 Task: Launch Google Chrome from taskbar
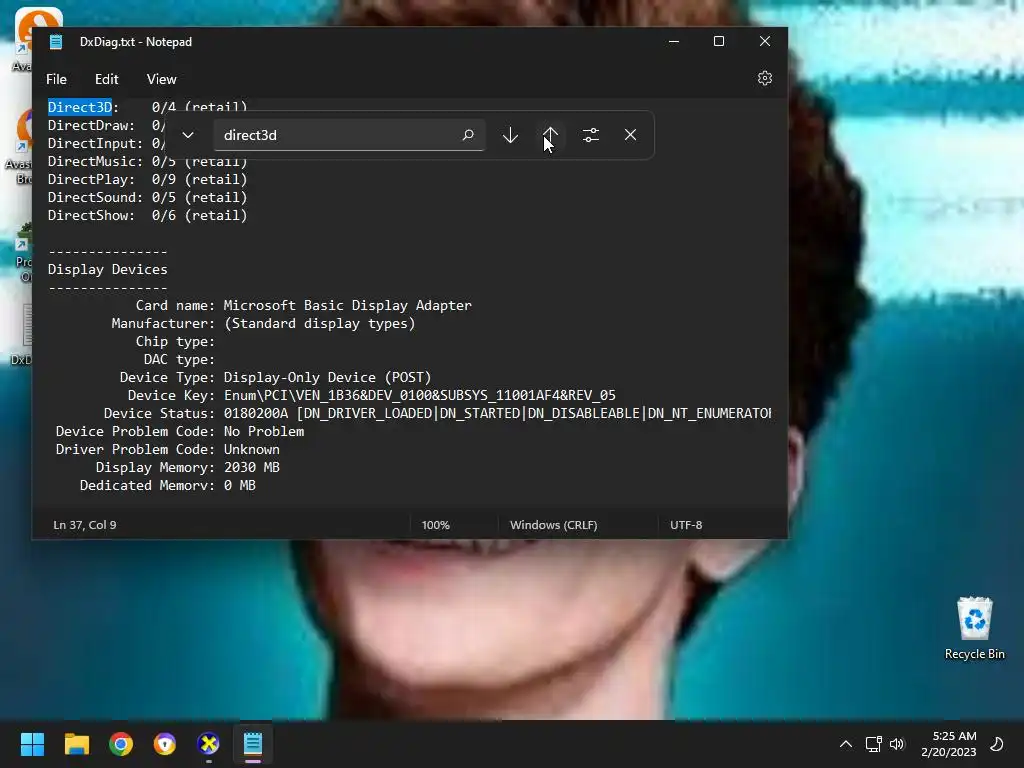pyautogui.click(x=121, y=744)
